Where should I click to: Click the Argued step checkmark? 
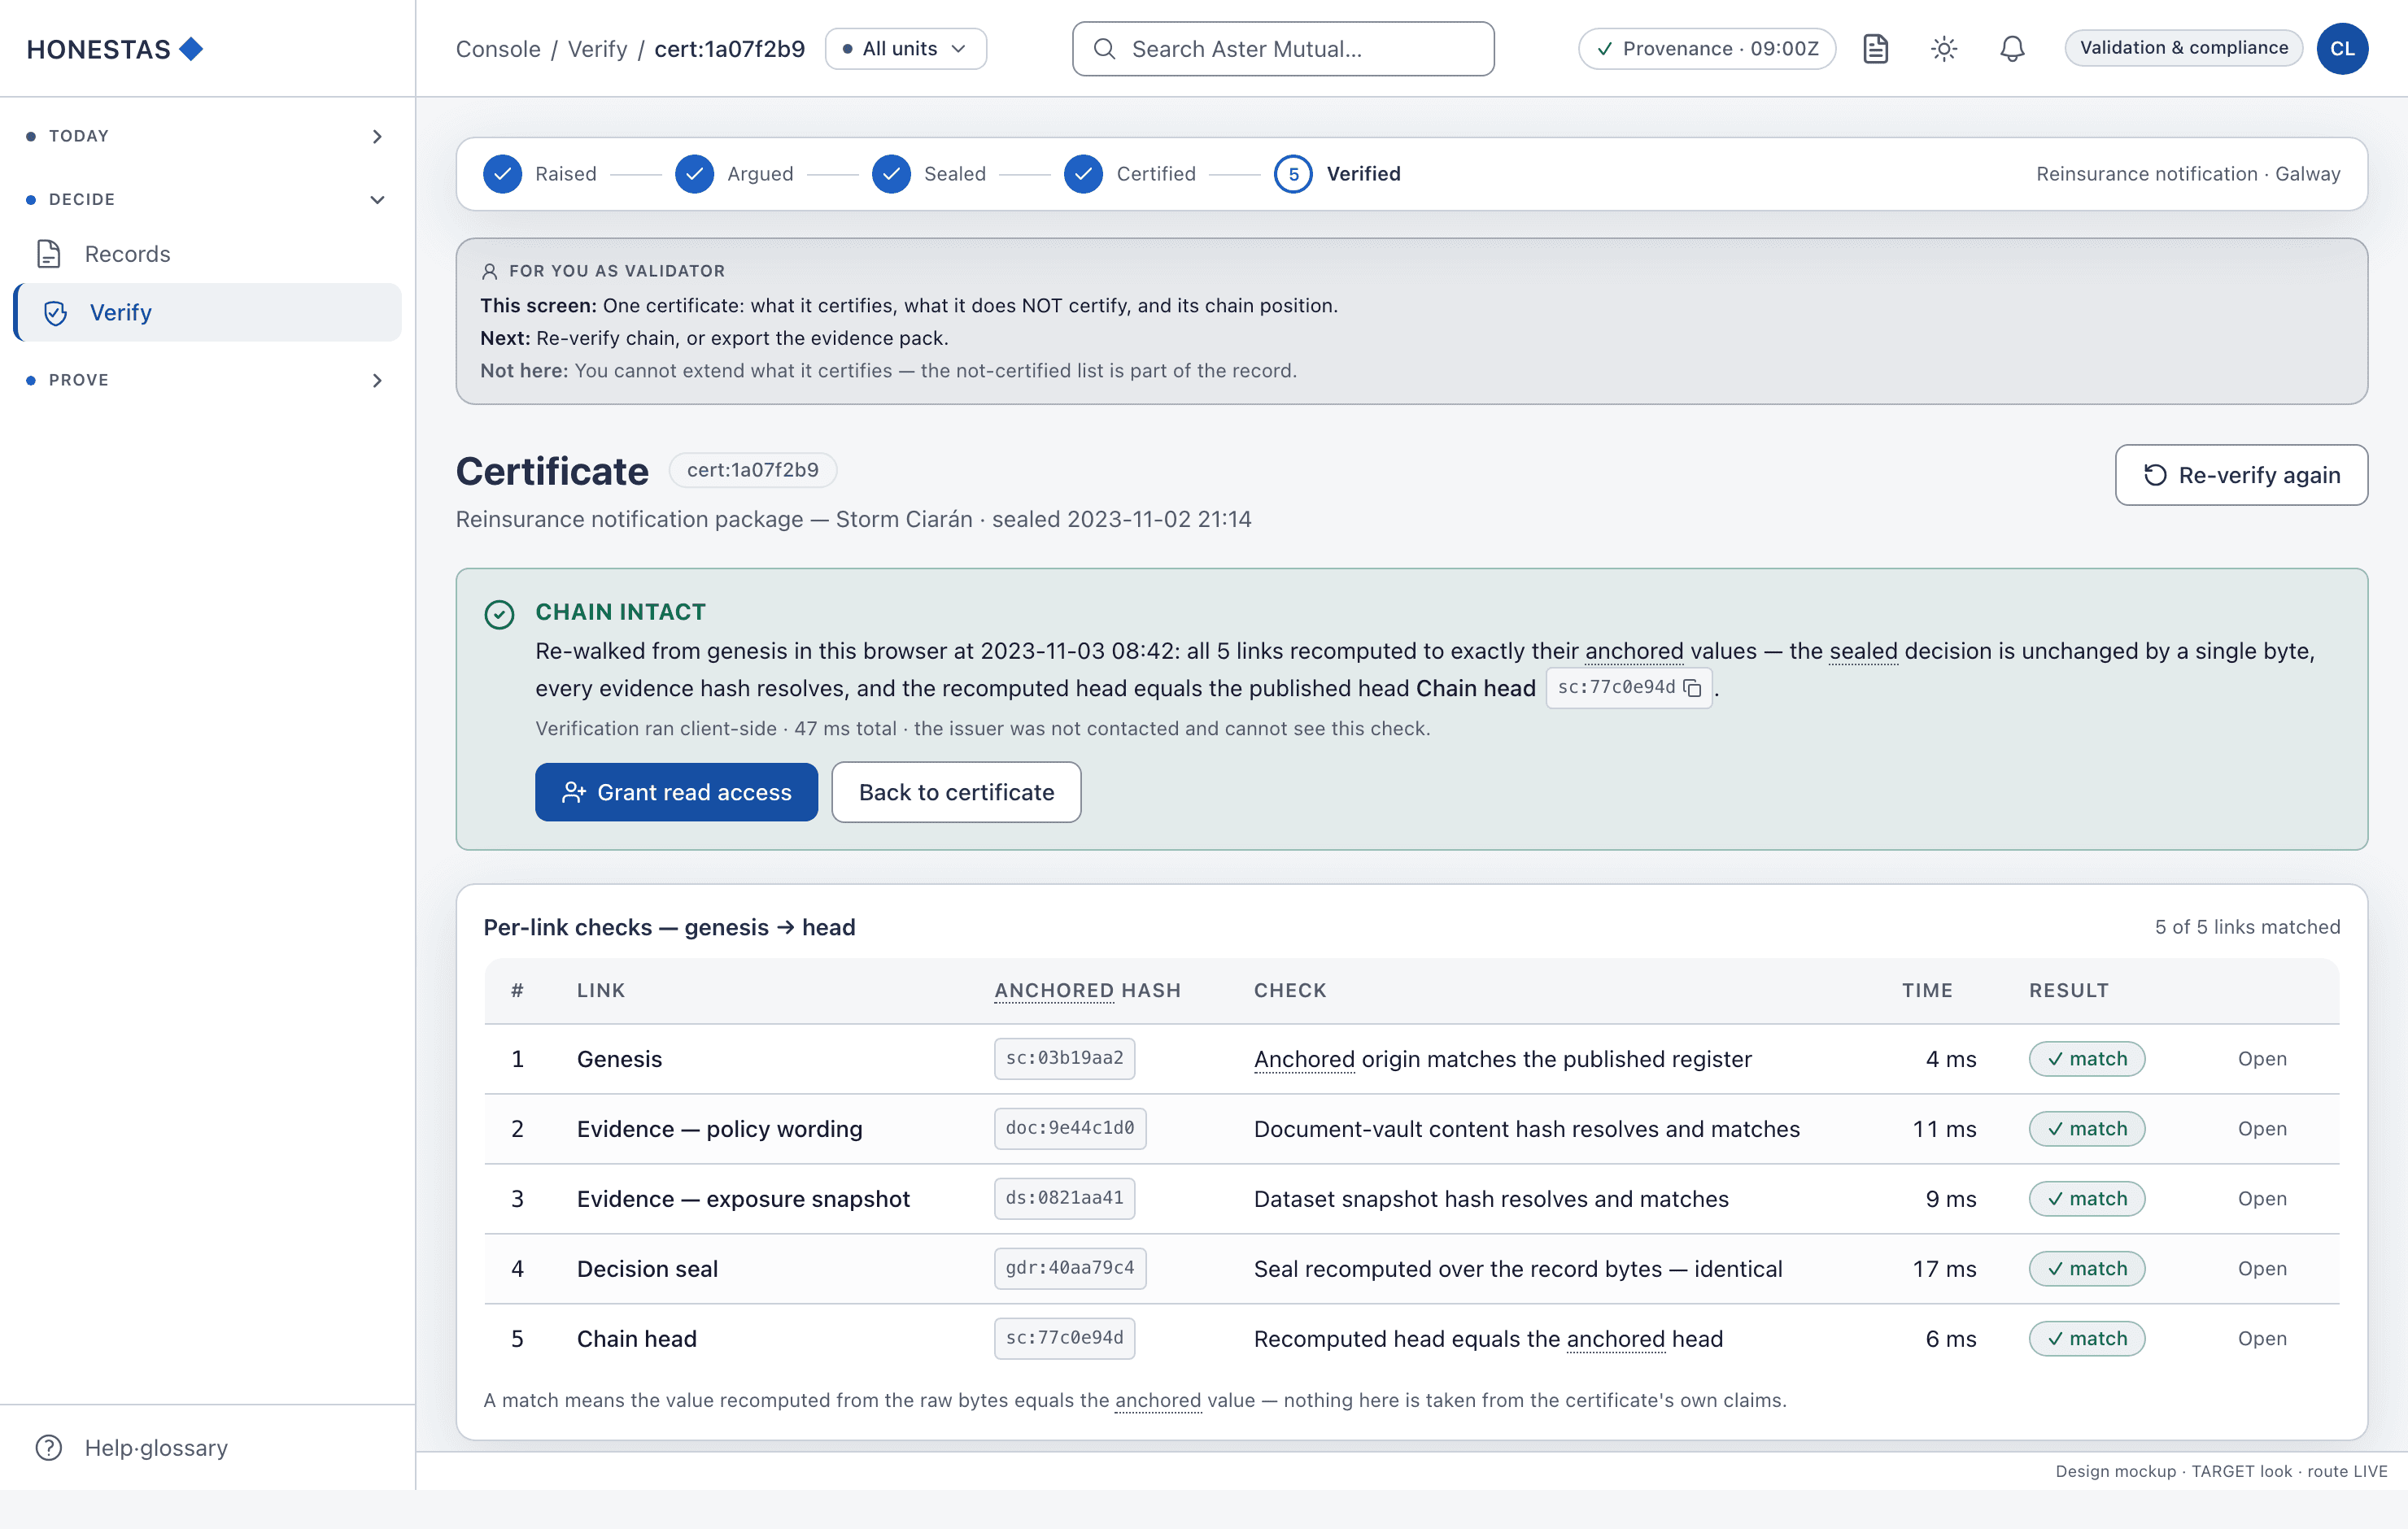tap(694, 173)
